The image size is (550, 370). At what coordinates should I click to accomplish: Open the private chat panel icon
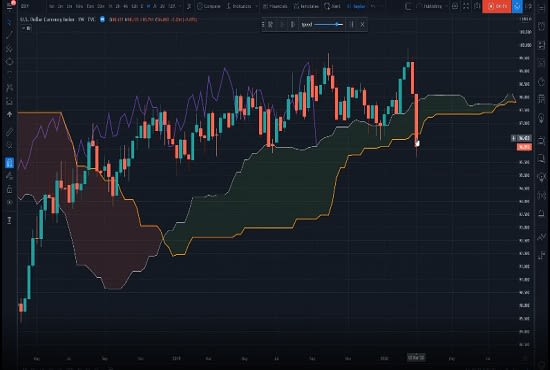541,159
